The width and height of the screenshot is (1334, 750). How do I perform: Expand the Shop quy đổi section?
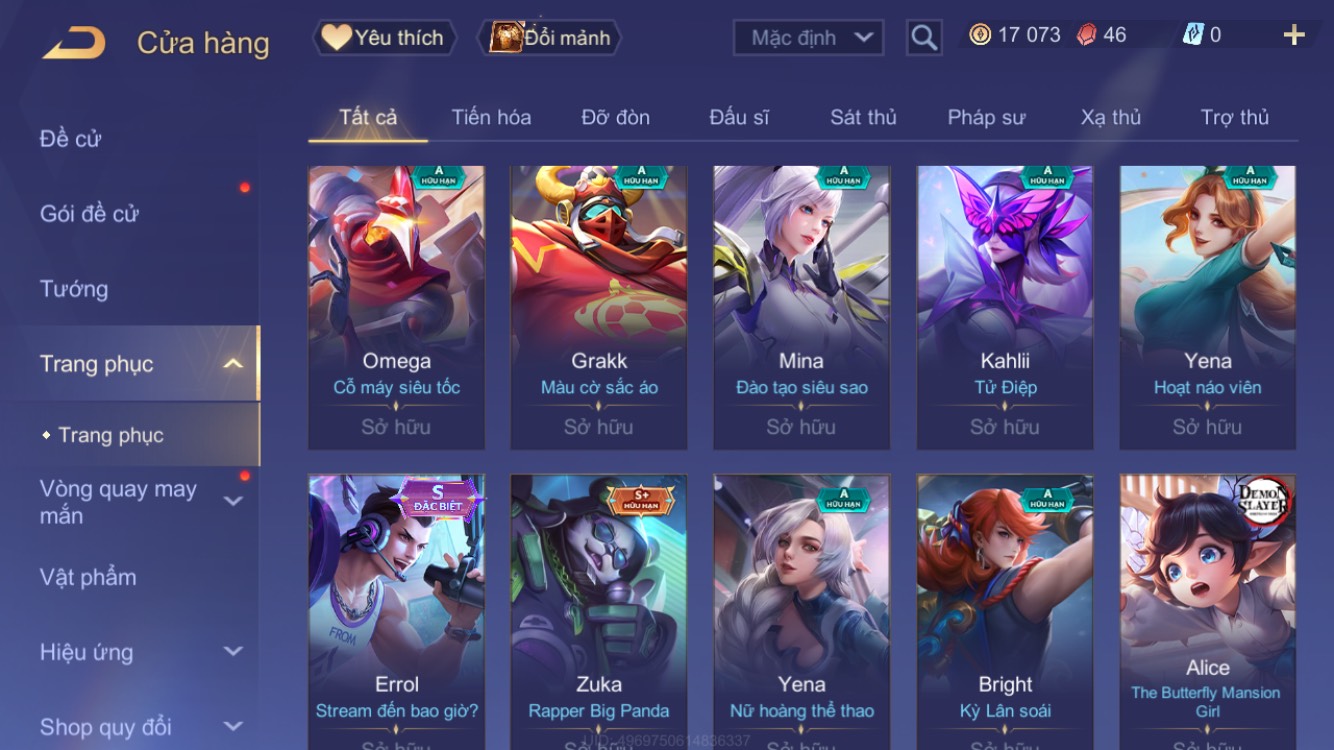point(233,727)
